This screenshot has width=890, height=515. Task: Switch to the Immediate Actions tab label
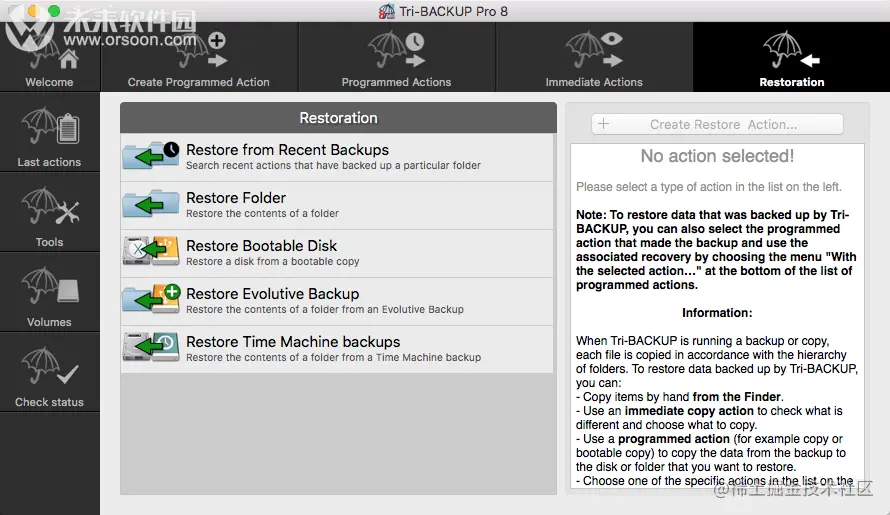point(594,82)
